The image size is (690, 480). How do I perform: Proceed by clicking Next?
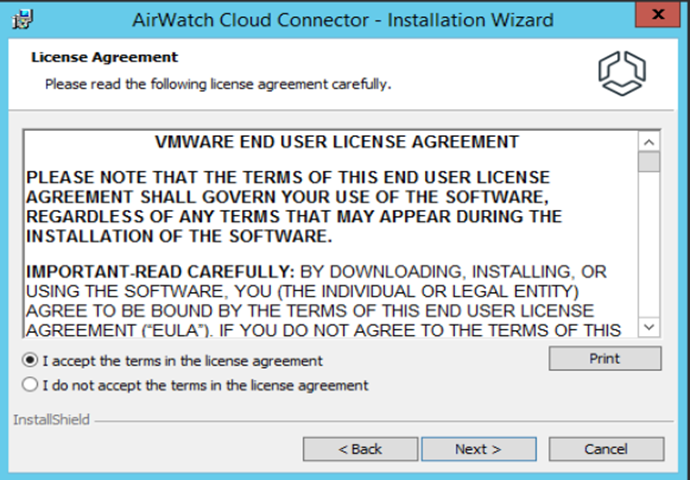tap(478, 449)
